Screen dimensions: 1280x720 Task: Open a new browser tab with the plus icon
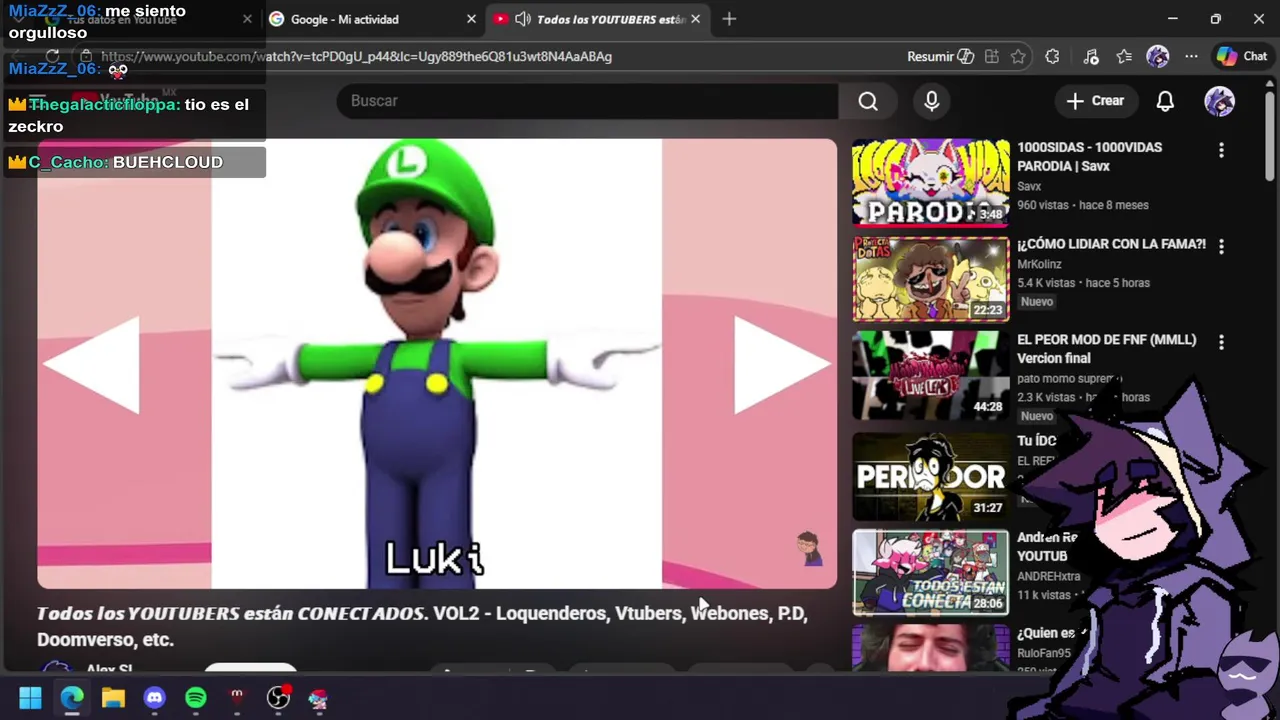point(729,19)
